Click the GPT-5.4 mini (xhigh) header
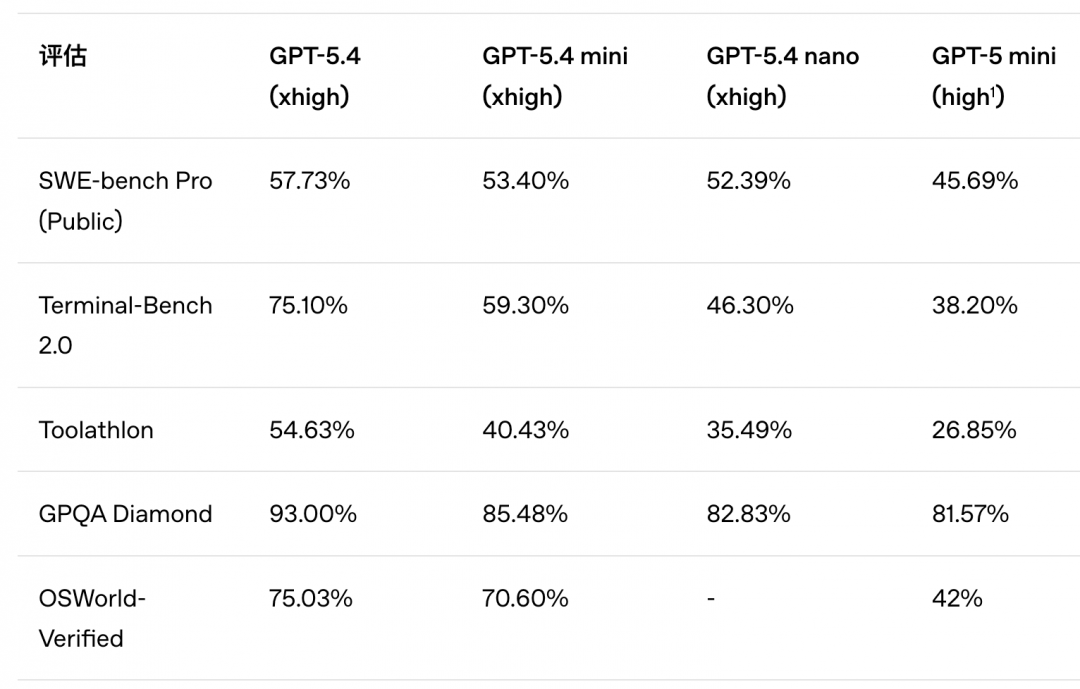 (x=555, y=76)
